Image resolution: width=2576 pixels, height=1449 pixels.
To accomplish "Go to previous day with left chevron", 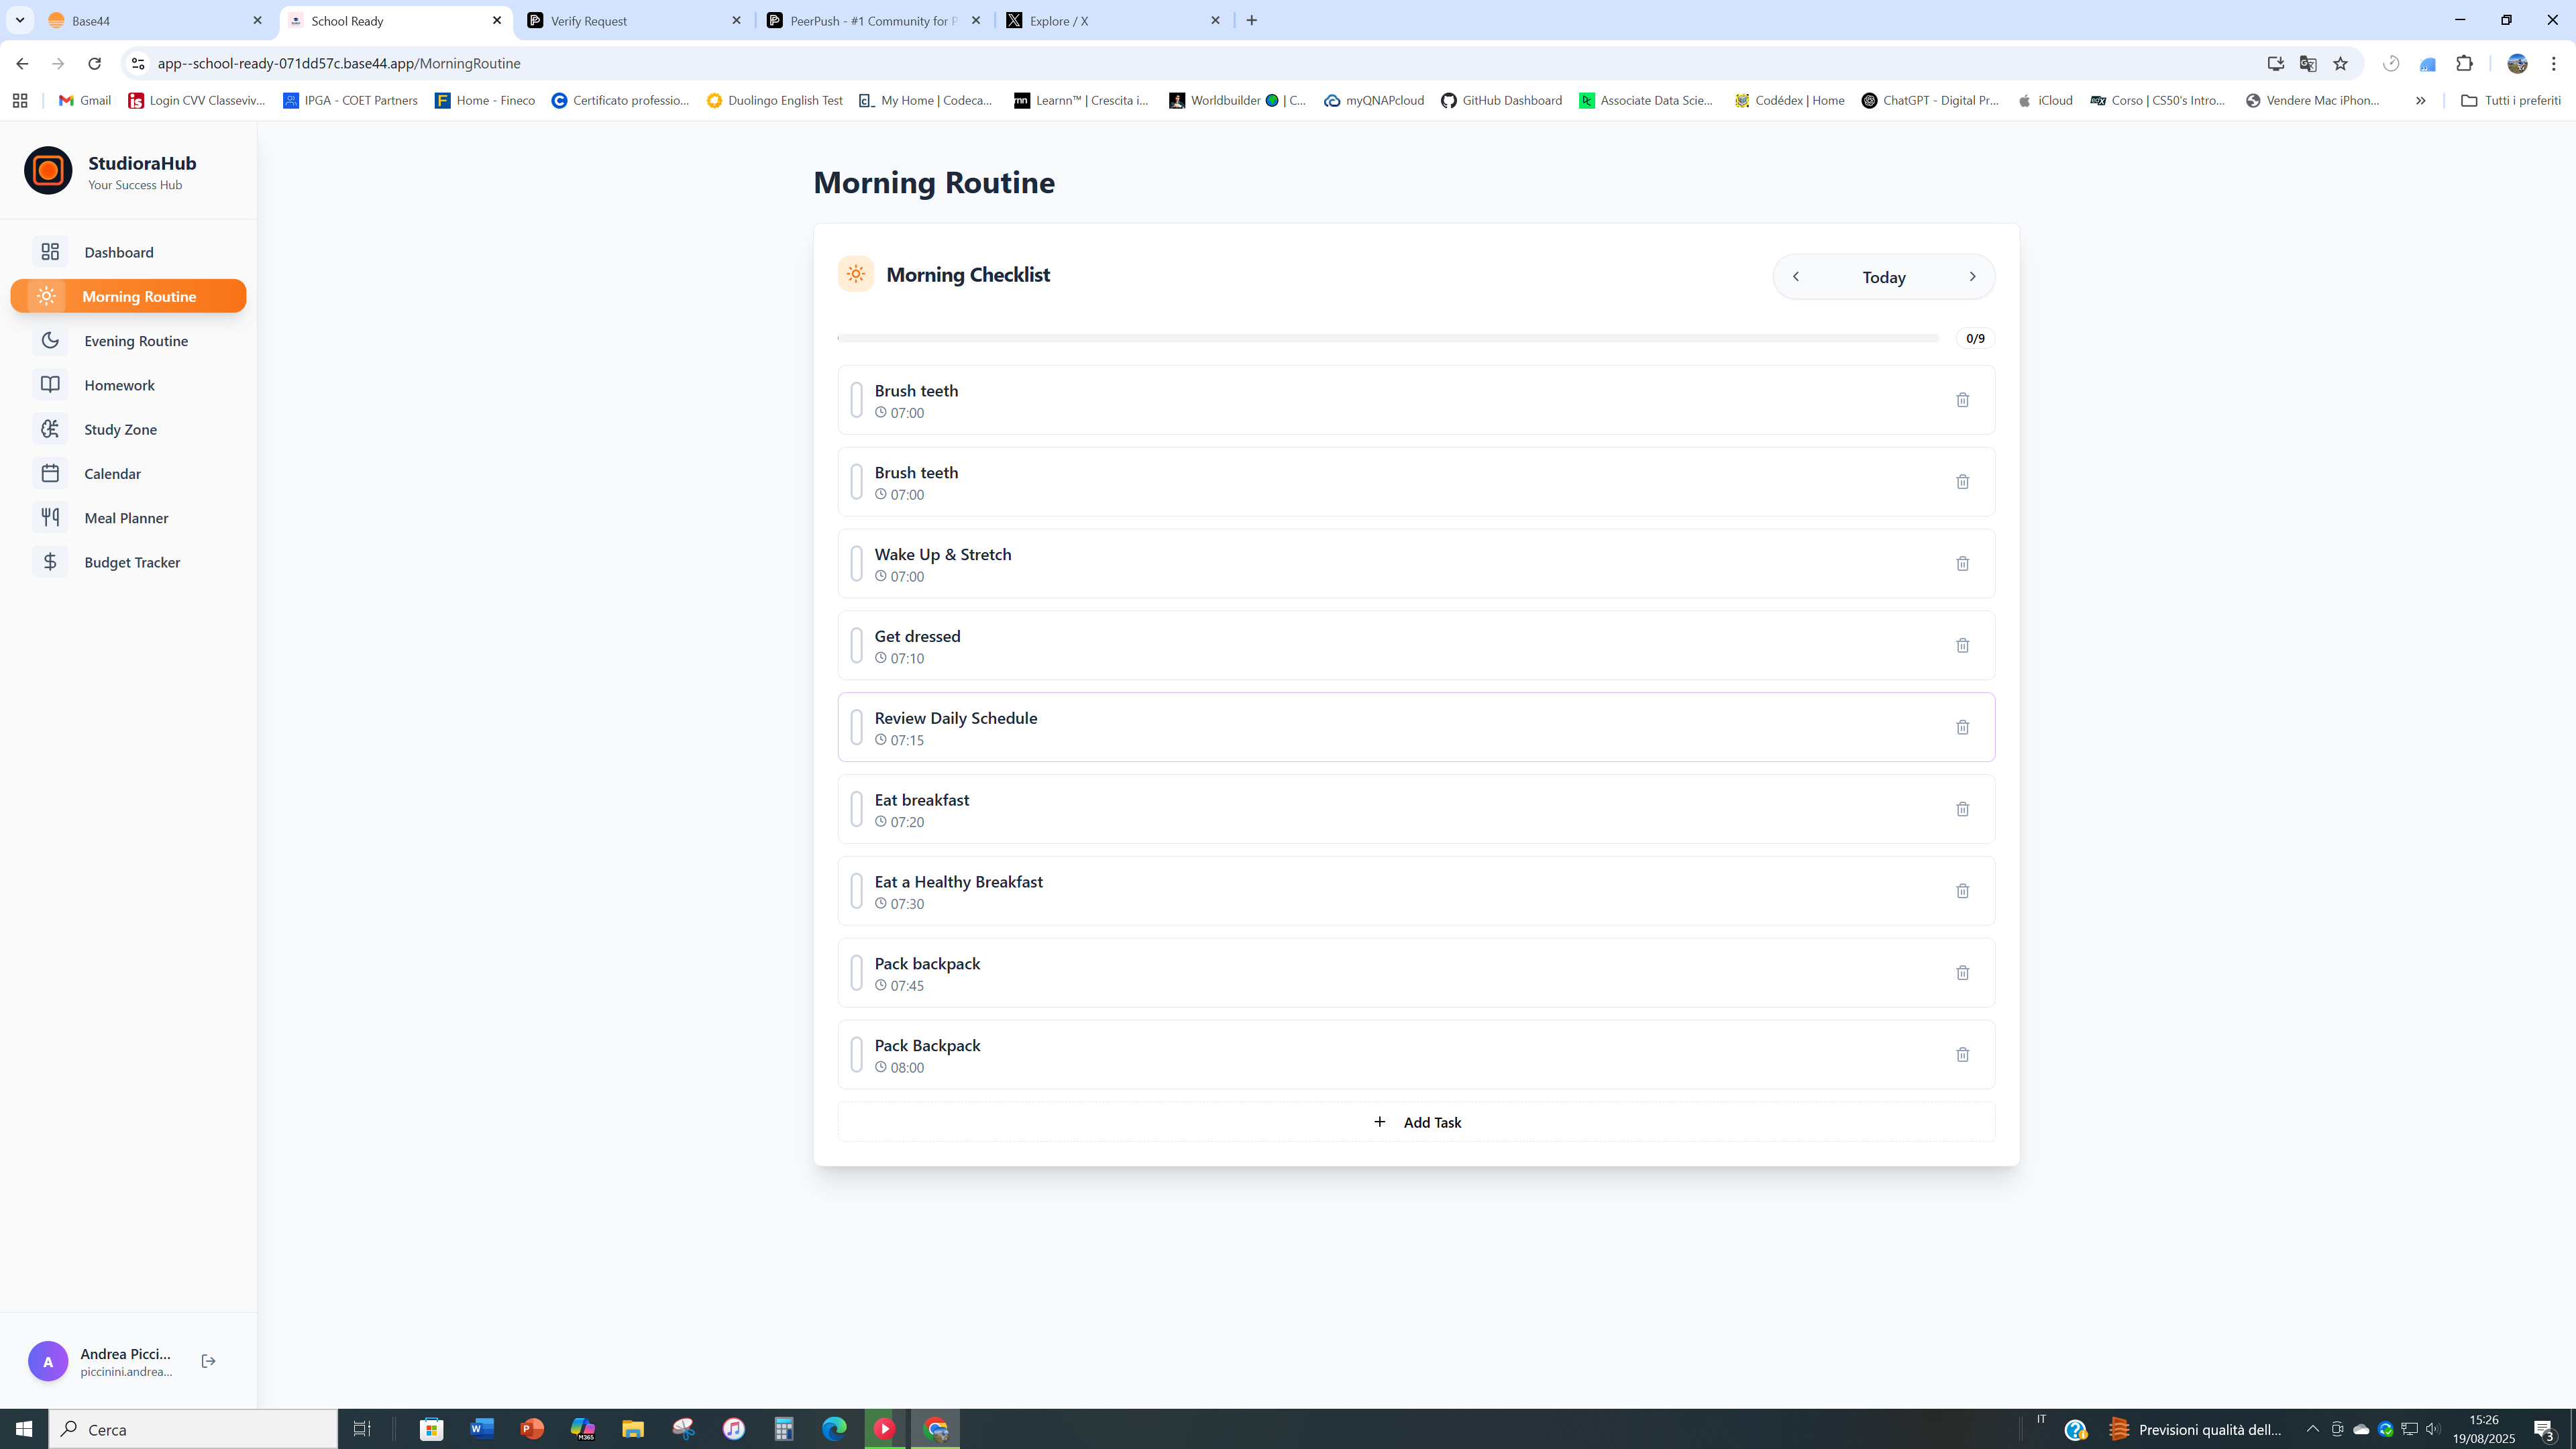I will [1796, 277].
